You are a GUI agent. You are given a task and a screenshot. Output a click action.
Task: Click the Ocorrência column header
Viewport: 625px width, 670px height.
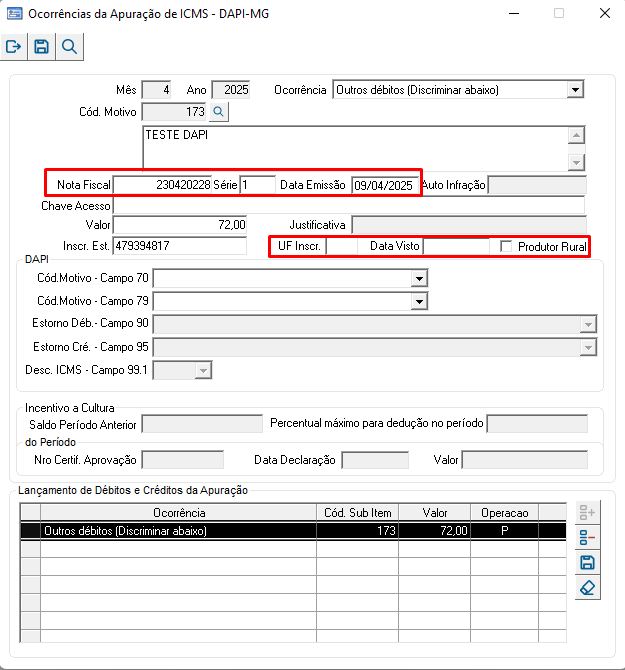click(179, 512)
